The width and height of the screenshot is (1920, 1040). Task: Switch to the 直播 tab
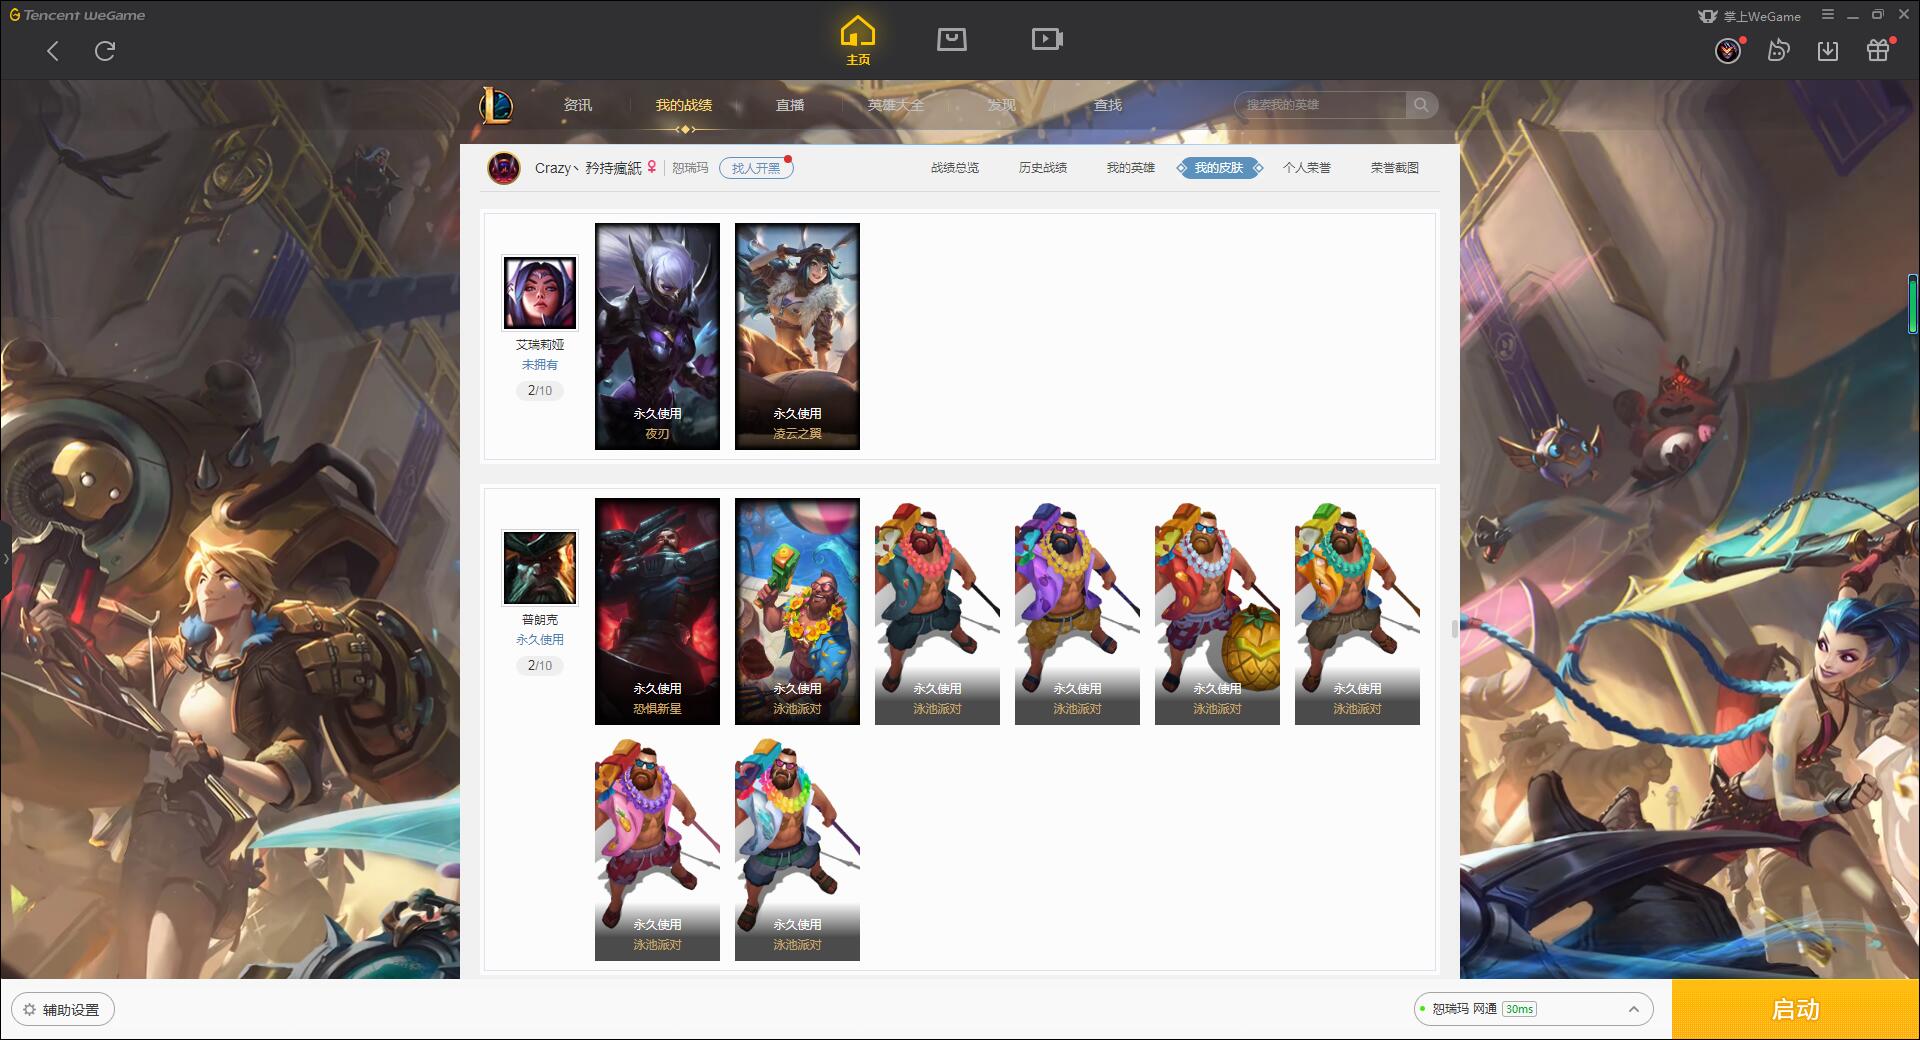coord(790,105)
